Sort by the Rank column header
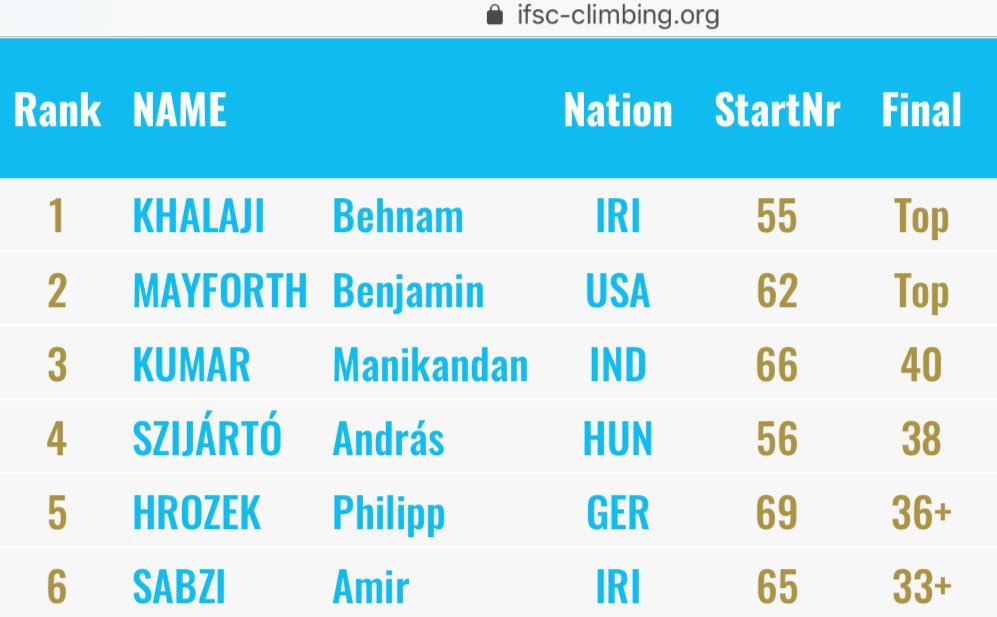The width and height of the screenshot is (997, 617). coord(57,110)
